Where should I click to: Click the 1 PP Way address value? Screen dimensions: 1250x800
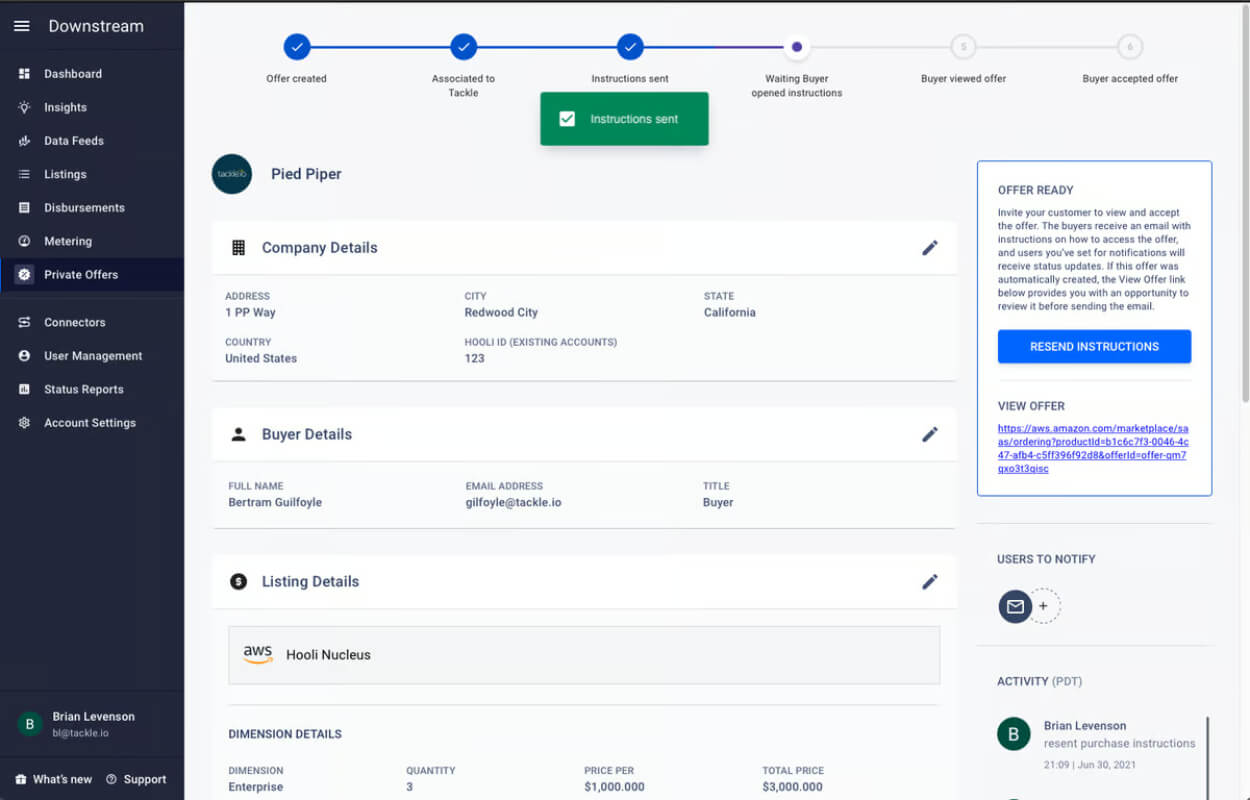[x=250, y=312]
